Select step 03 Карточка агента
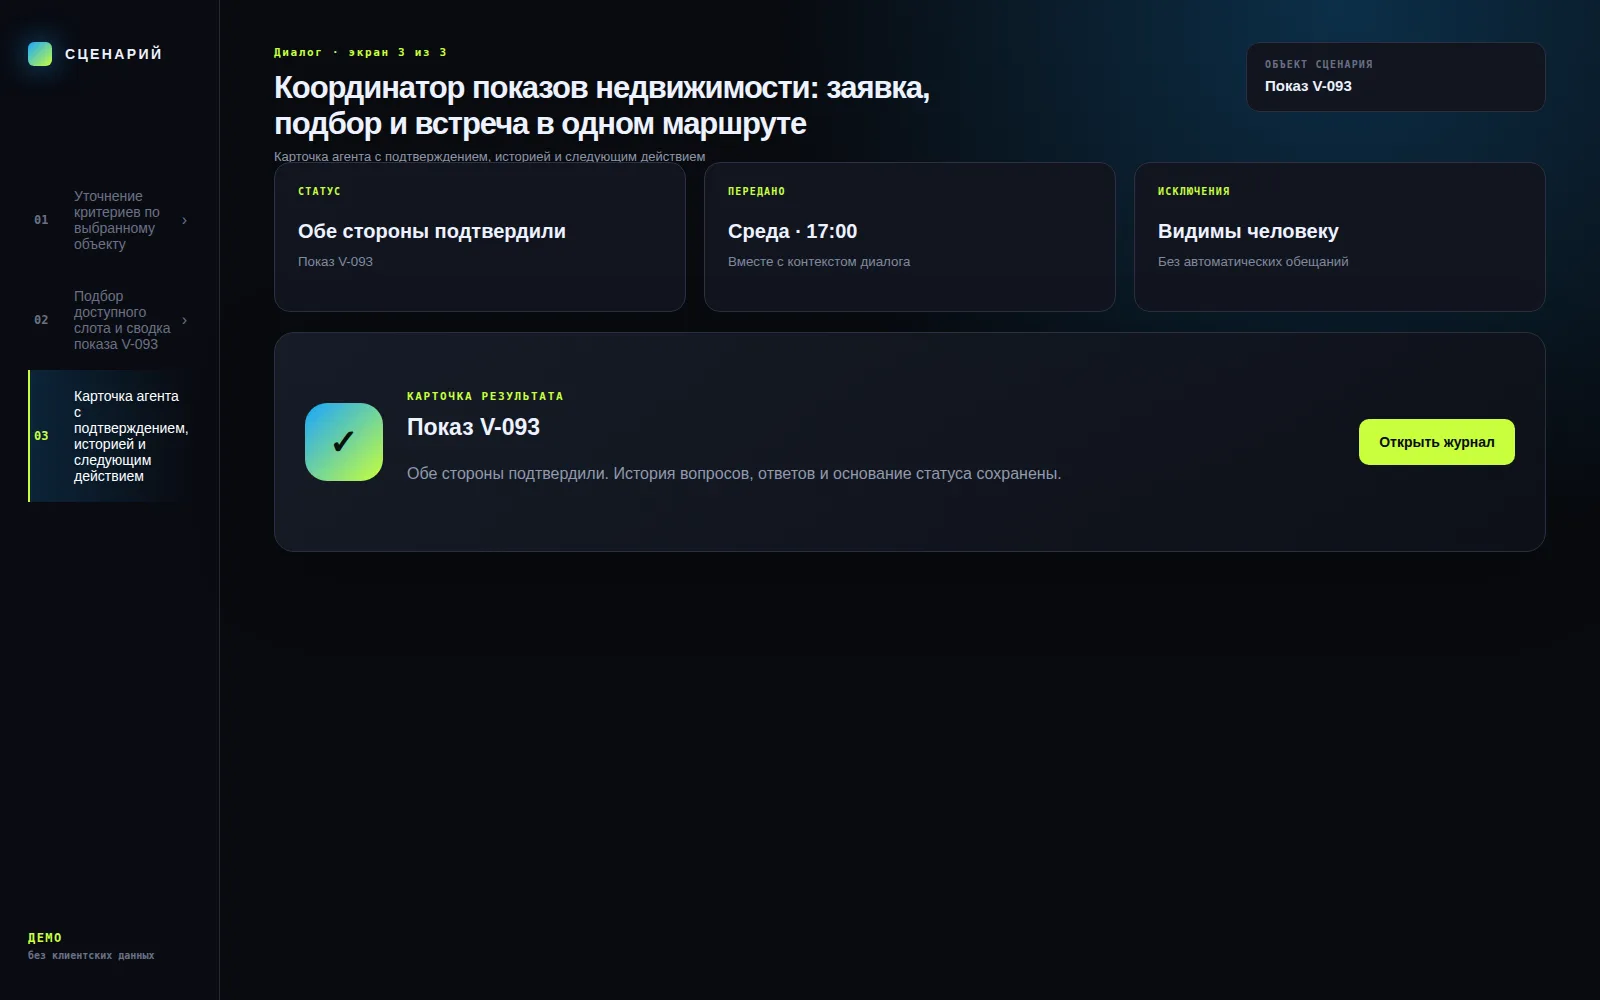Screen dimensions: 1600x1000 point(110,436)
